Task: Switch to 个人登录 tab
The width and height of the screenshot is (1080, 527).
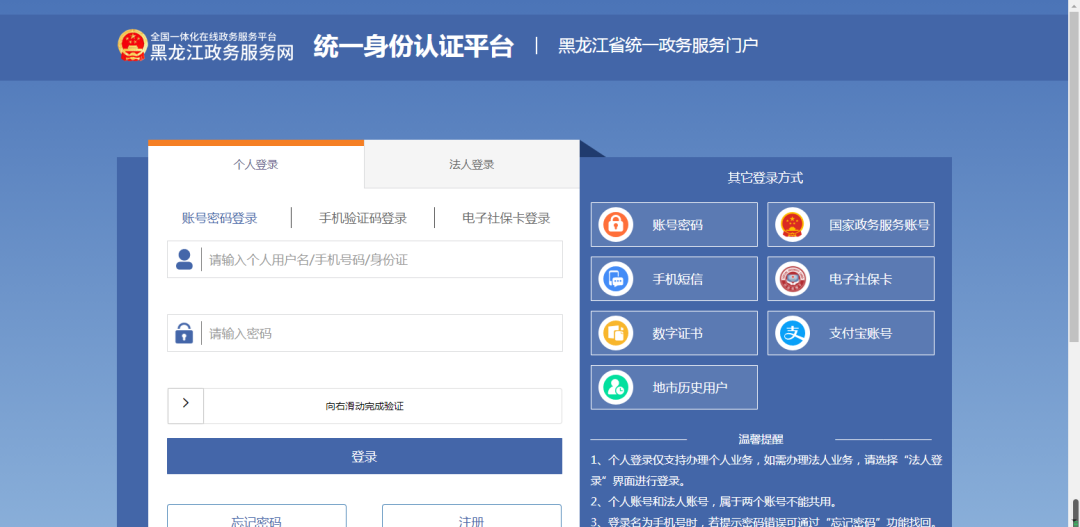Action: click(x=256, y=165)
